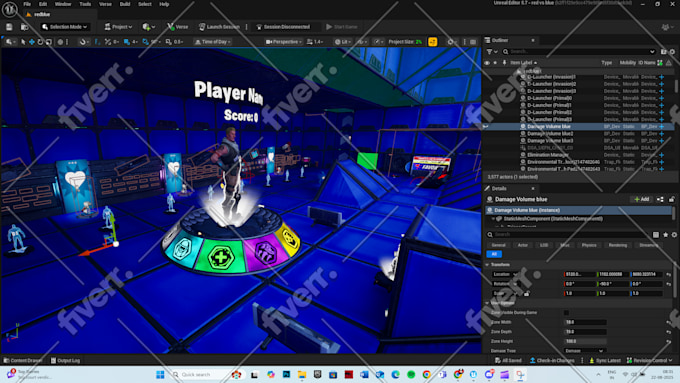Screen dimensions: 680x383
Task: Select D-Launcher (Primal)0 in Outliner
Action: coord(549,98)
